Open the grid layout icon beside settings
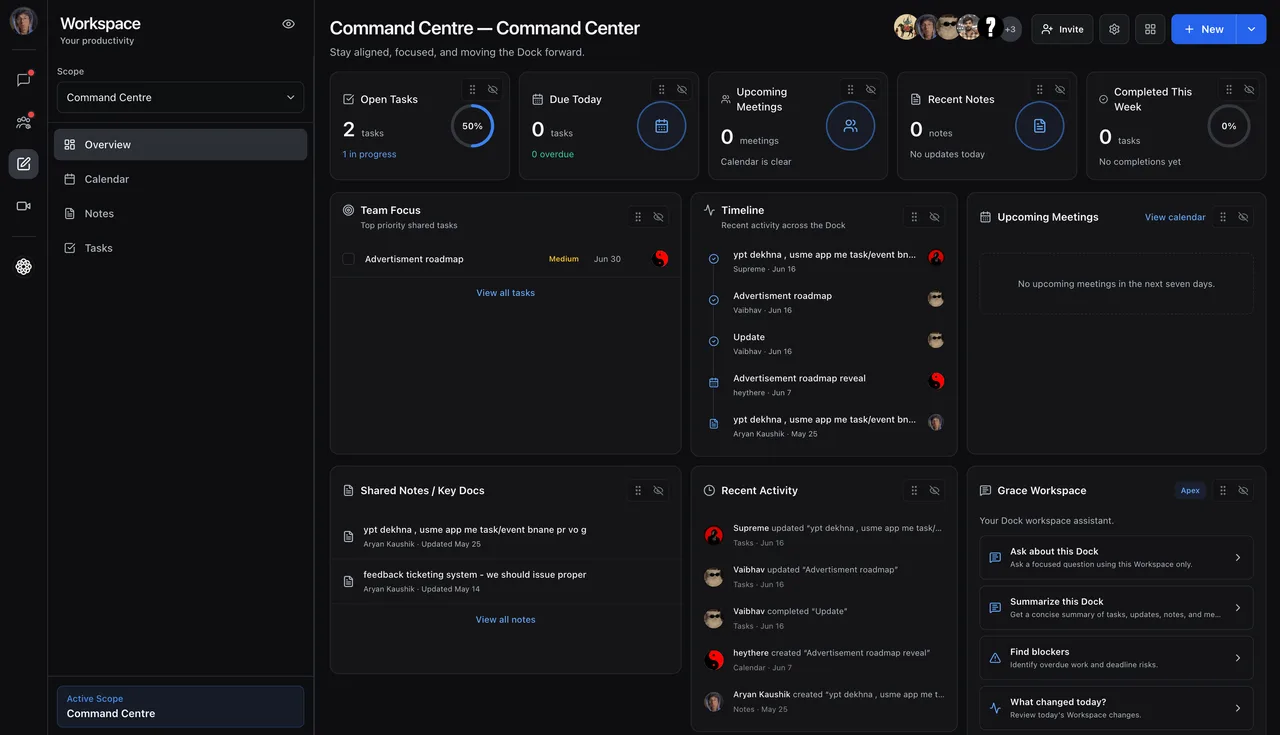The width and height of the screenshot is (1280, 735). pyautogui.click(x=1150, y=29)
